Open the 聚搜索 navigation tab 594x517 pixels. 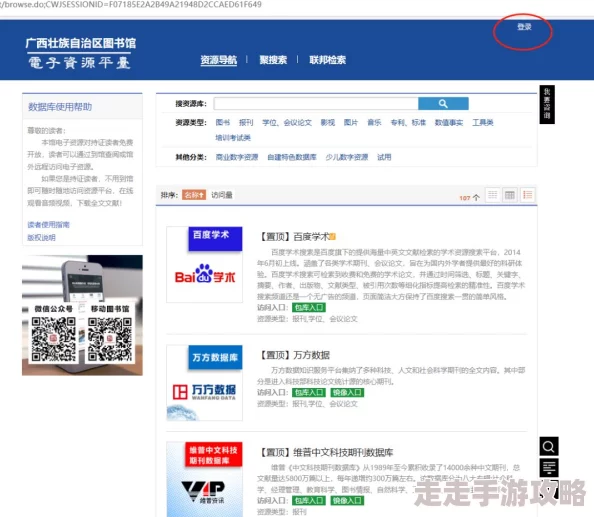pyautogui.click(x=273, y=60)
